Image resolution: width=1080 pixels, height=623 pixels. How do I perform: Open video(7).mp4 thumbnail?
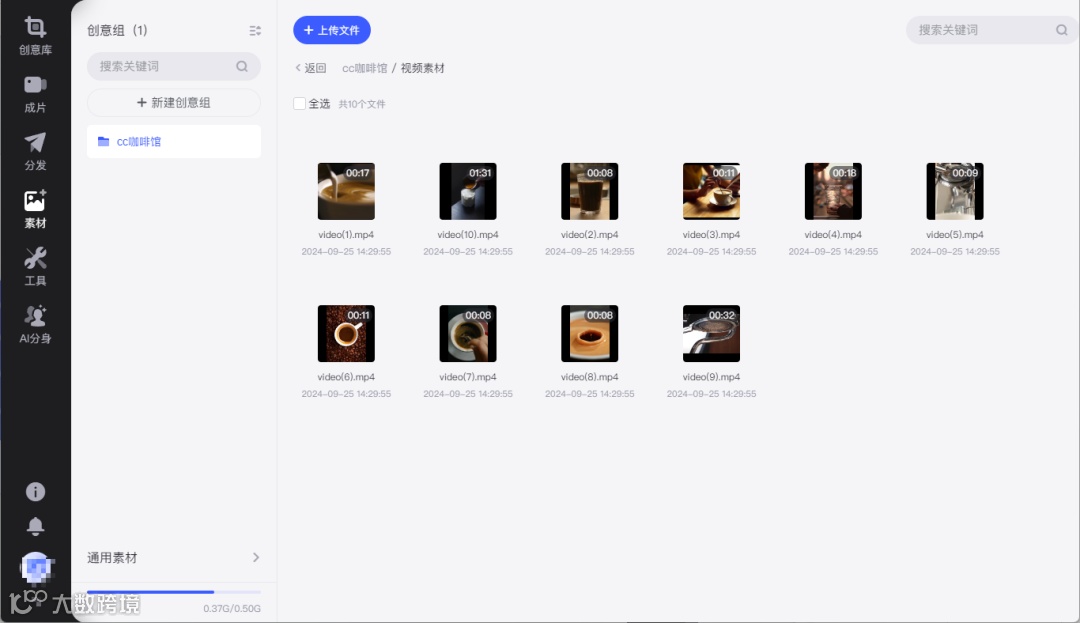tap(468, 334)
